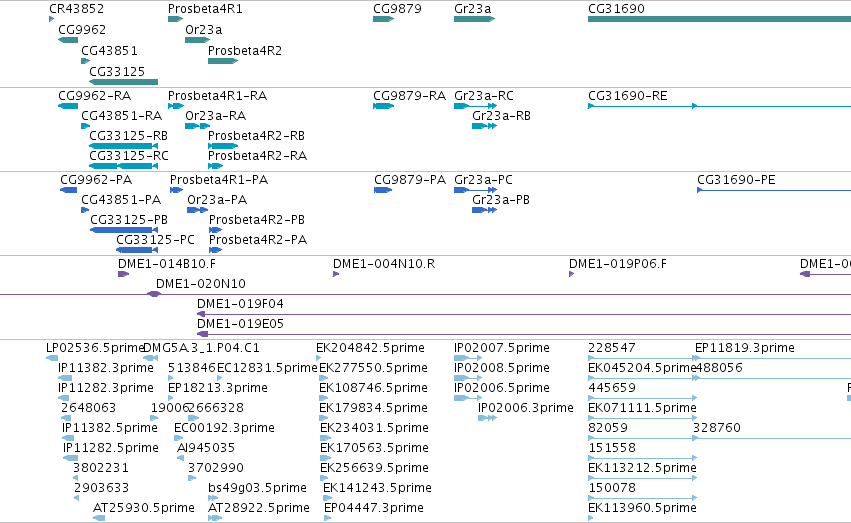The width and height of the screenshot is (851, 523).
Task: Click protein CG31690-PE label
Action: [736, 180]
